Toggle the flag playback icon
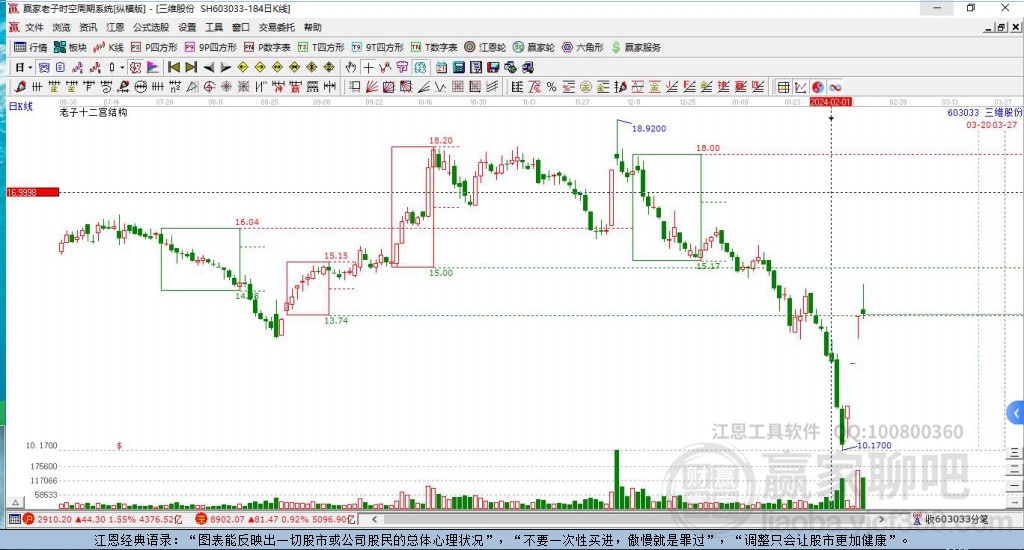Viewport: 1024px width, 550px height. tap(152, 67)
